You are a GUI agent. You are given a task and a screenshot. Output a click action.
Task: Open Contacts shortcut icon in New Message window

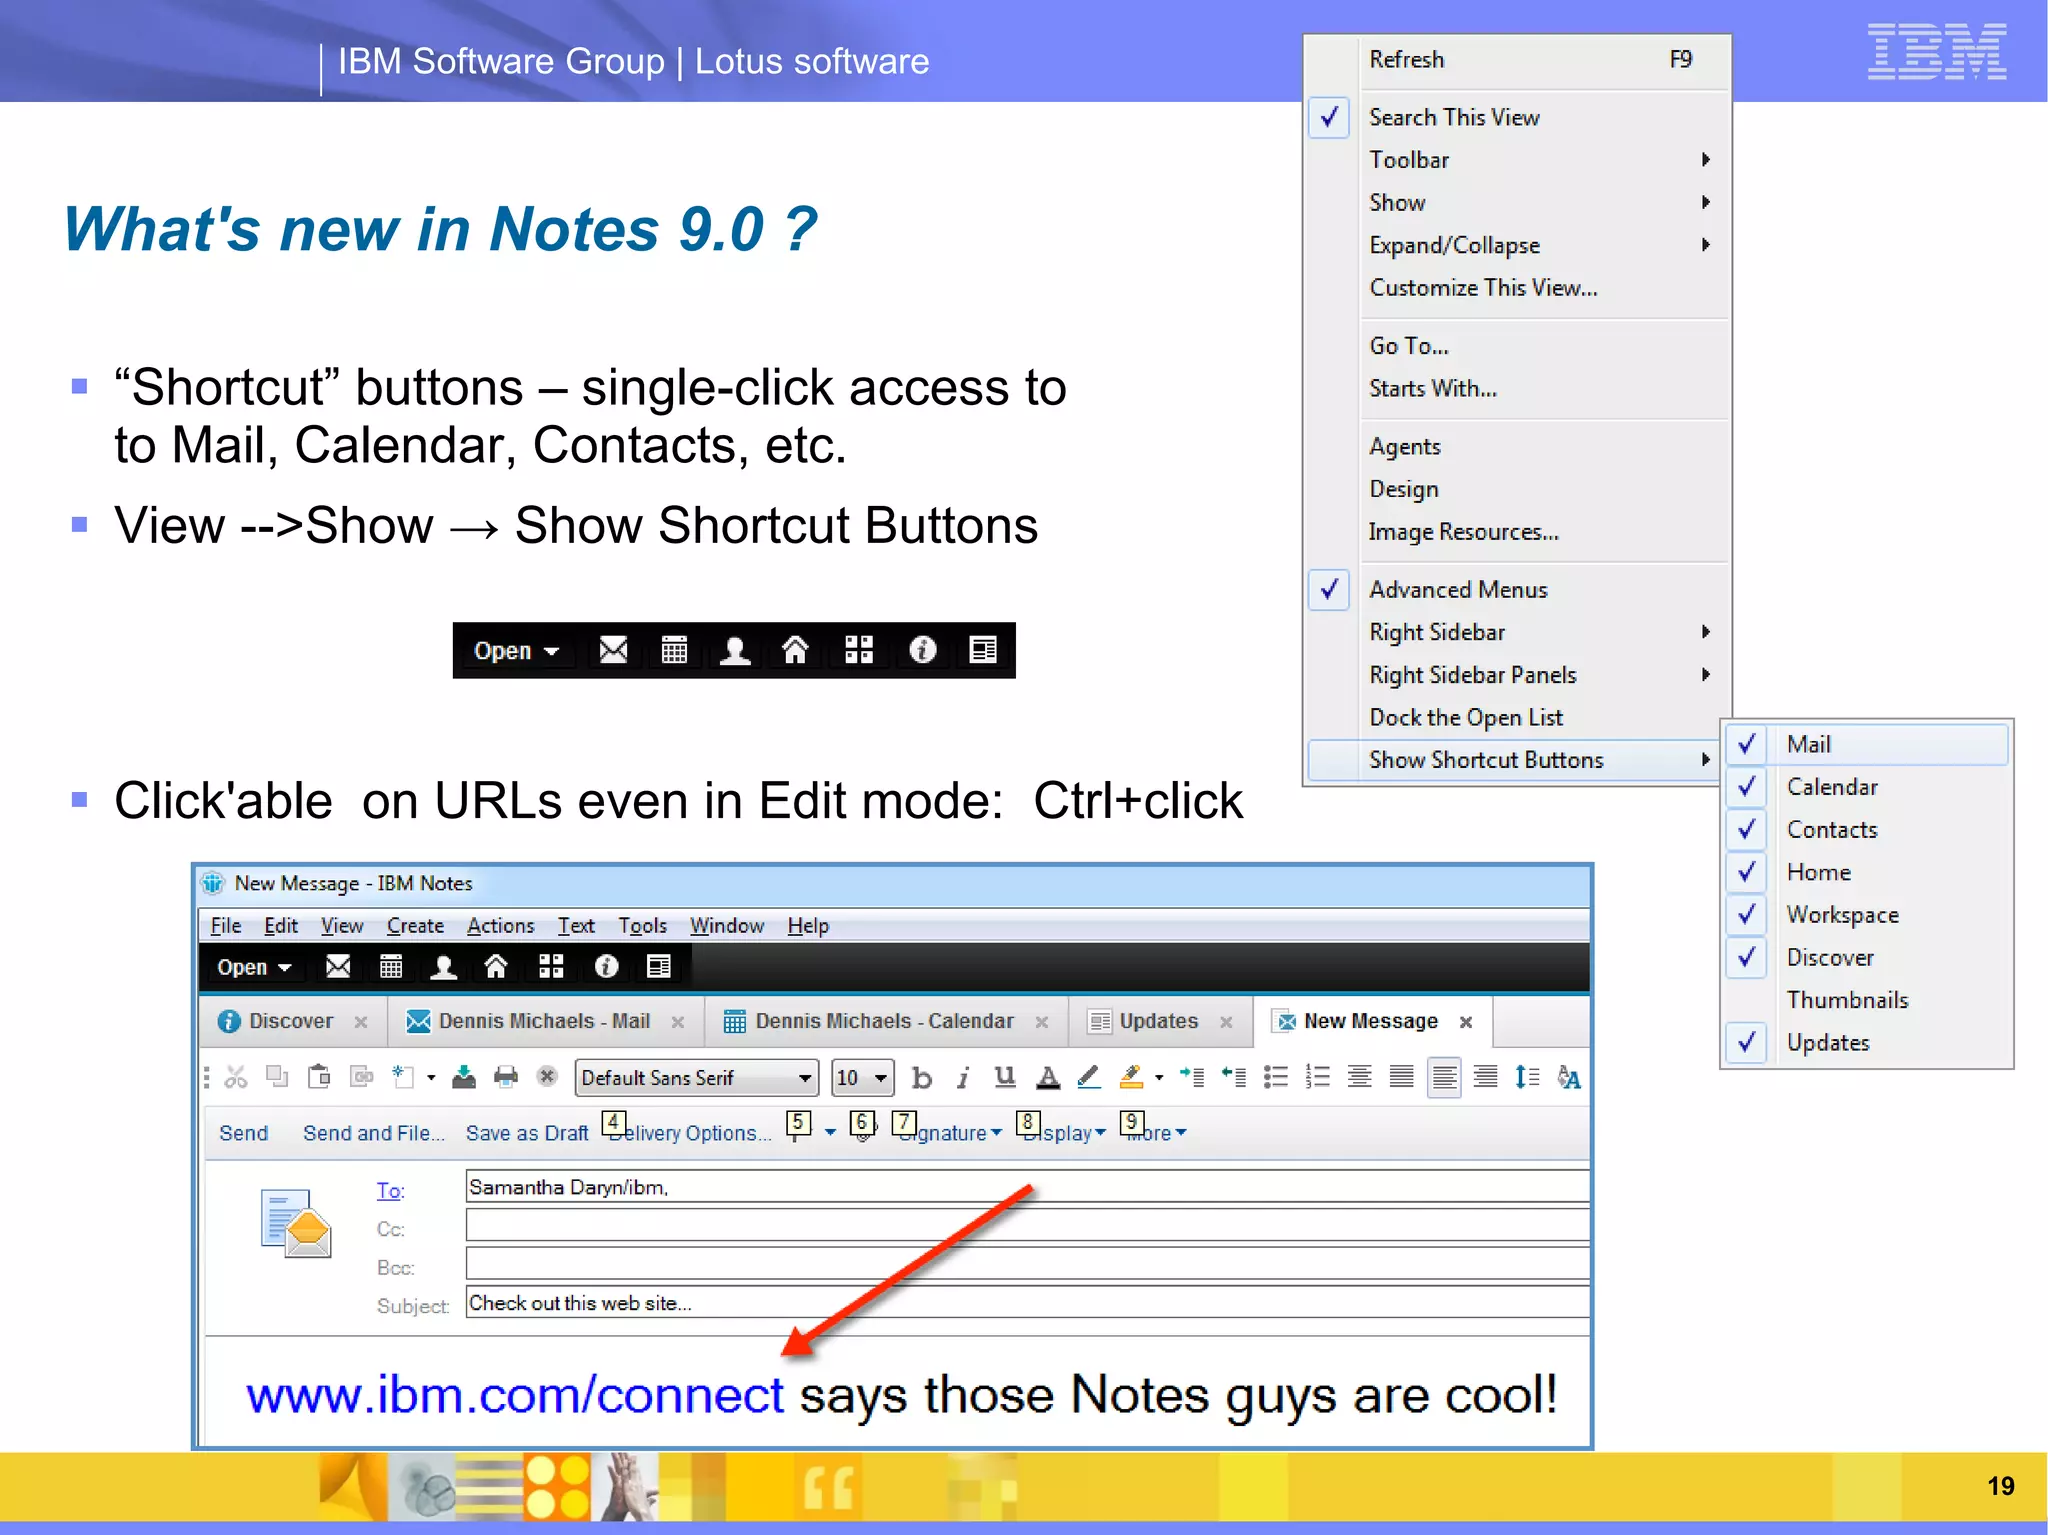pos(443,966)
